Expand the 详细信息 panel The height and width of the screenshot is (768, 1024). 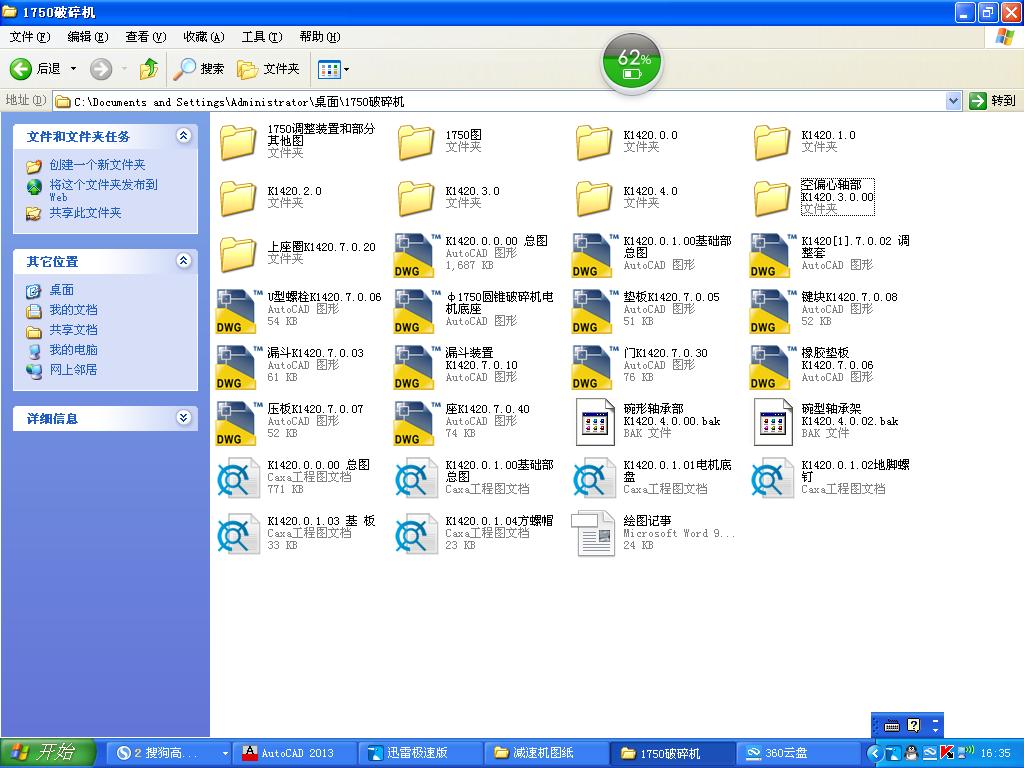click(x=184, y=417)
